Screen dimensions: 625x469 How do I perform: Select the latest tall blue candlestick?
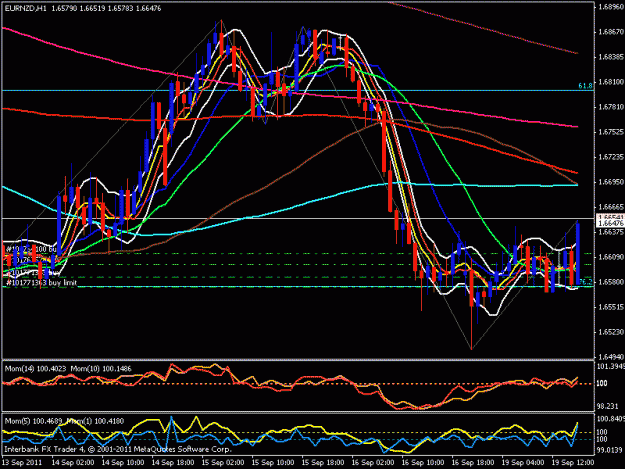point(578,254)
